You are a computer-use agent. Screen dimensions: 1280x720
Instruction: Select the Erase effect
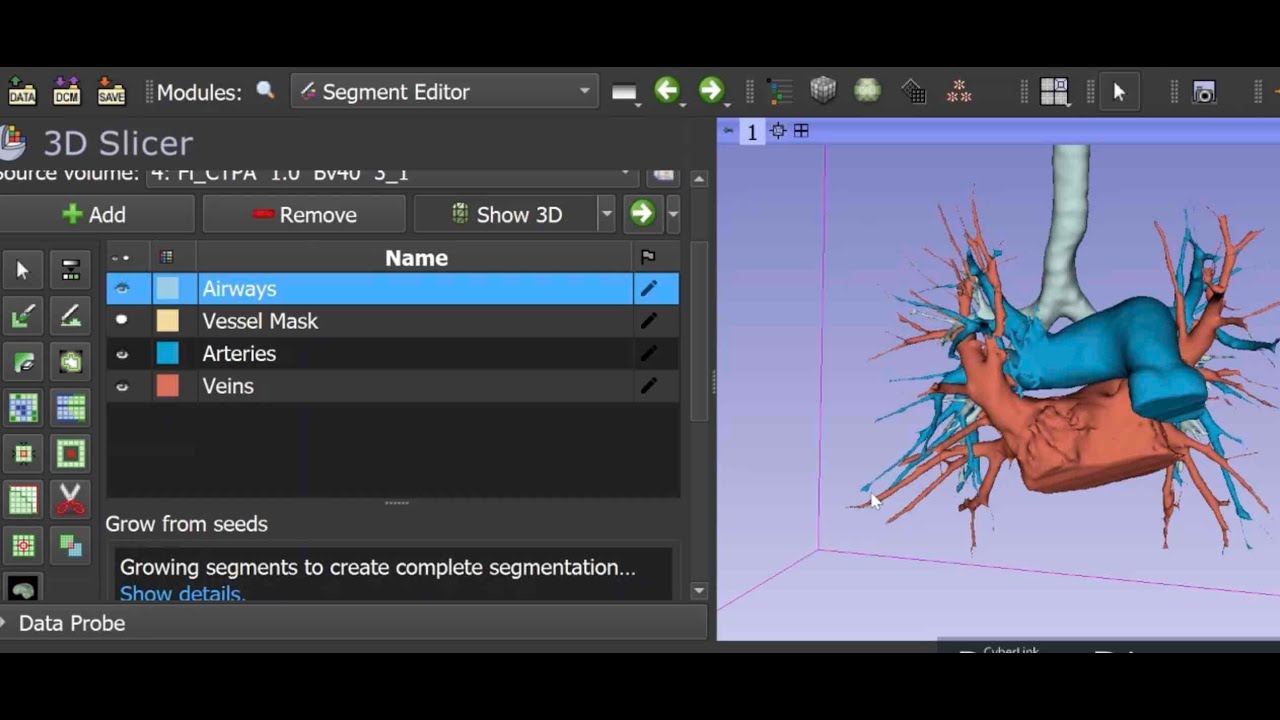[x=23, y=362]
